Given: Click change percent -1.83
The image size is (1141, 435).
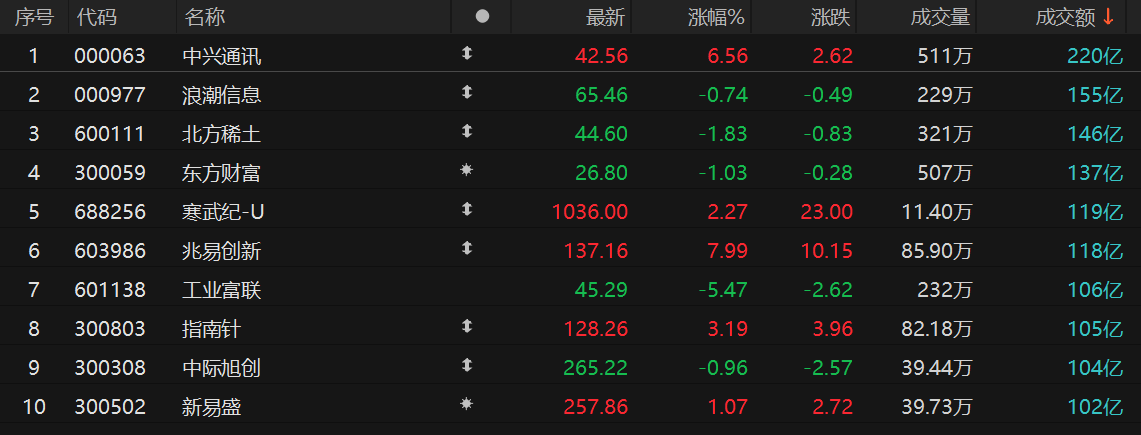Looking at the screenshot, I should click(x=723, y=135).
